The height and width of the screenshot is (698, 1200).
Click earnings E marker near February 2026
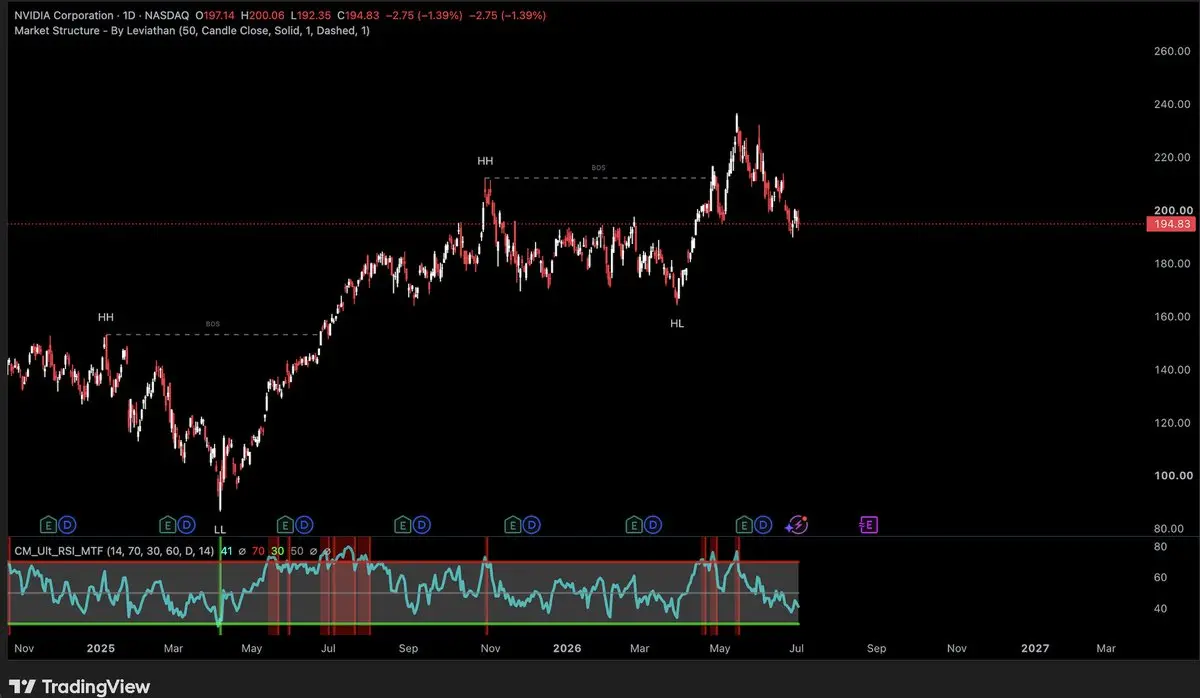pos(633,523)
